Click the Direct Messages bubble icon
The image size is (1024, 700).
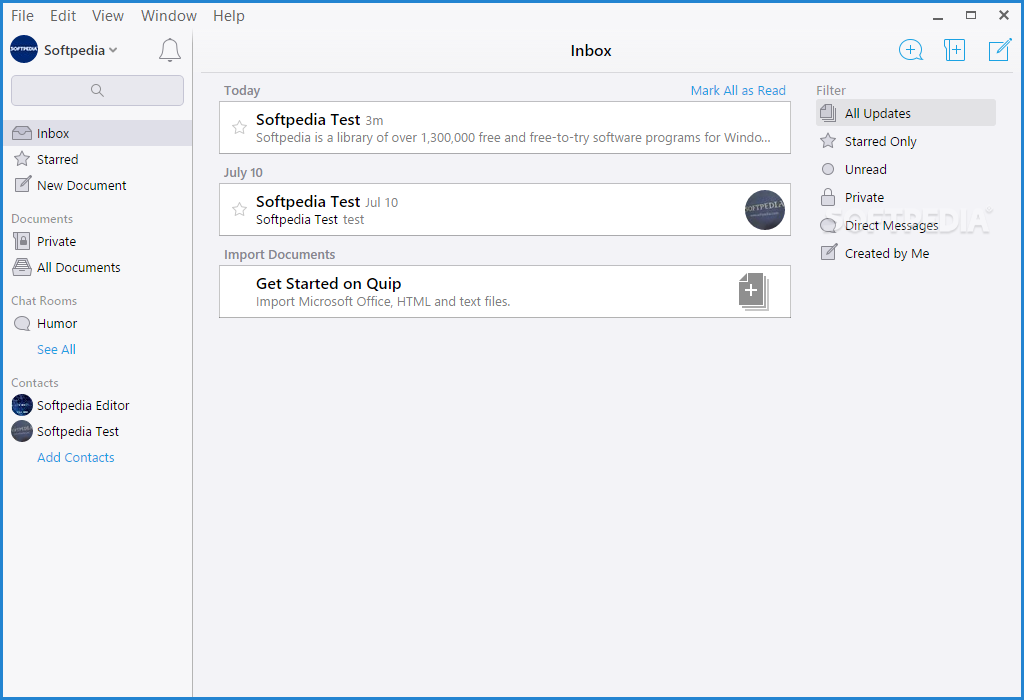click(828, 225)
